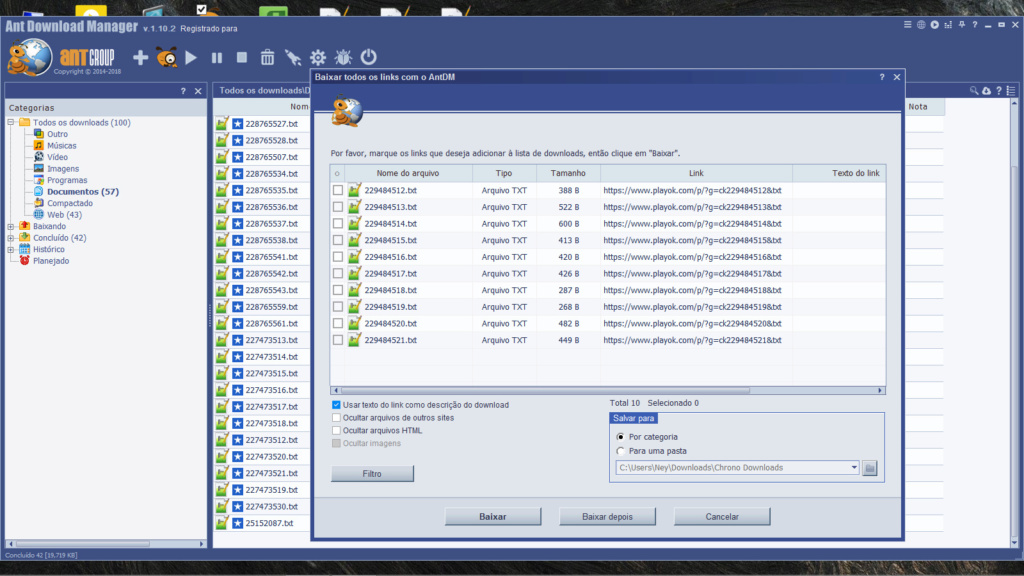The height and width of the screenshot is (576, 1024).
Task: Click the plus icon to add a download
Action: pos(140,57)
